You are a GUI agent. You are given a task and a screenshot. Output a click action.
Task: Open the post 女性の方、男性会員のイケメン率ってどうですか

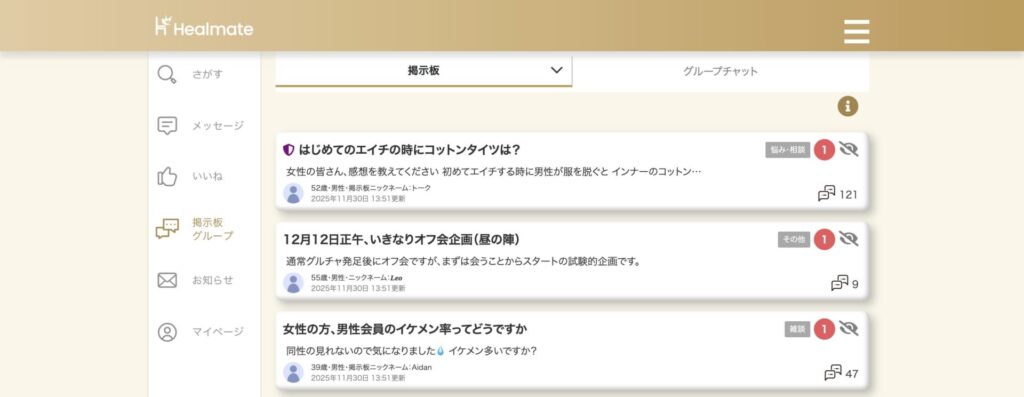point(405,328)
